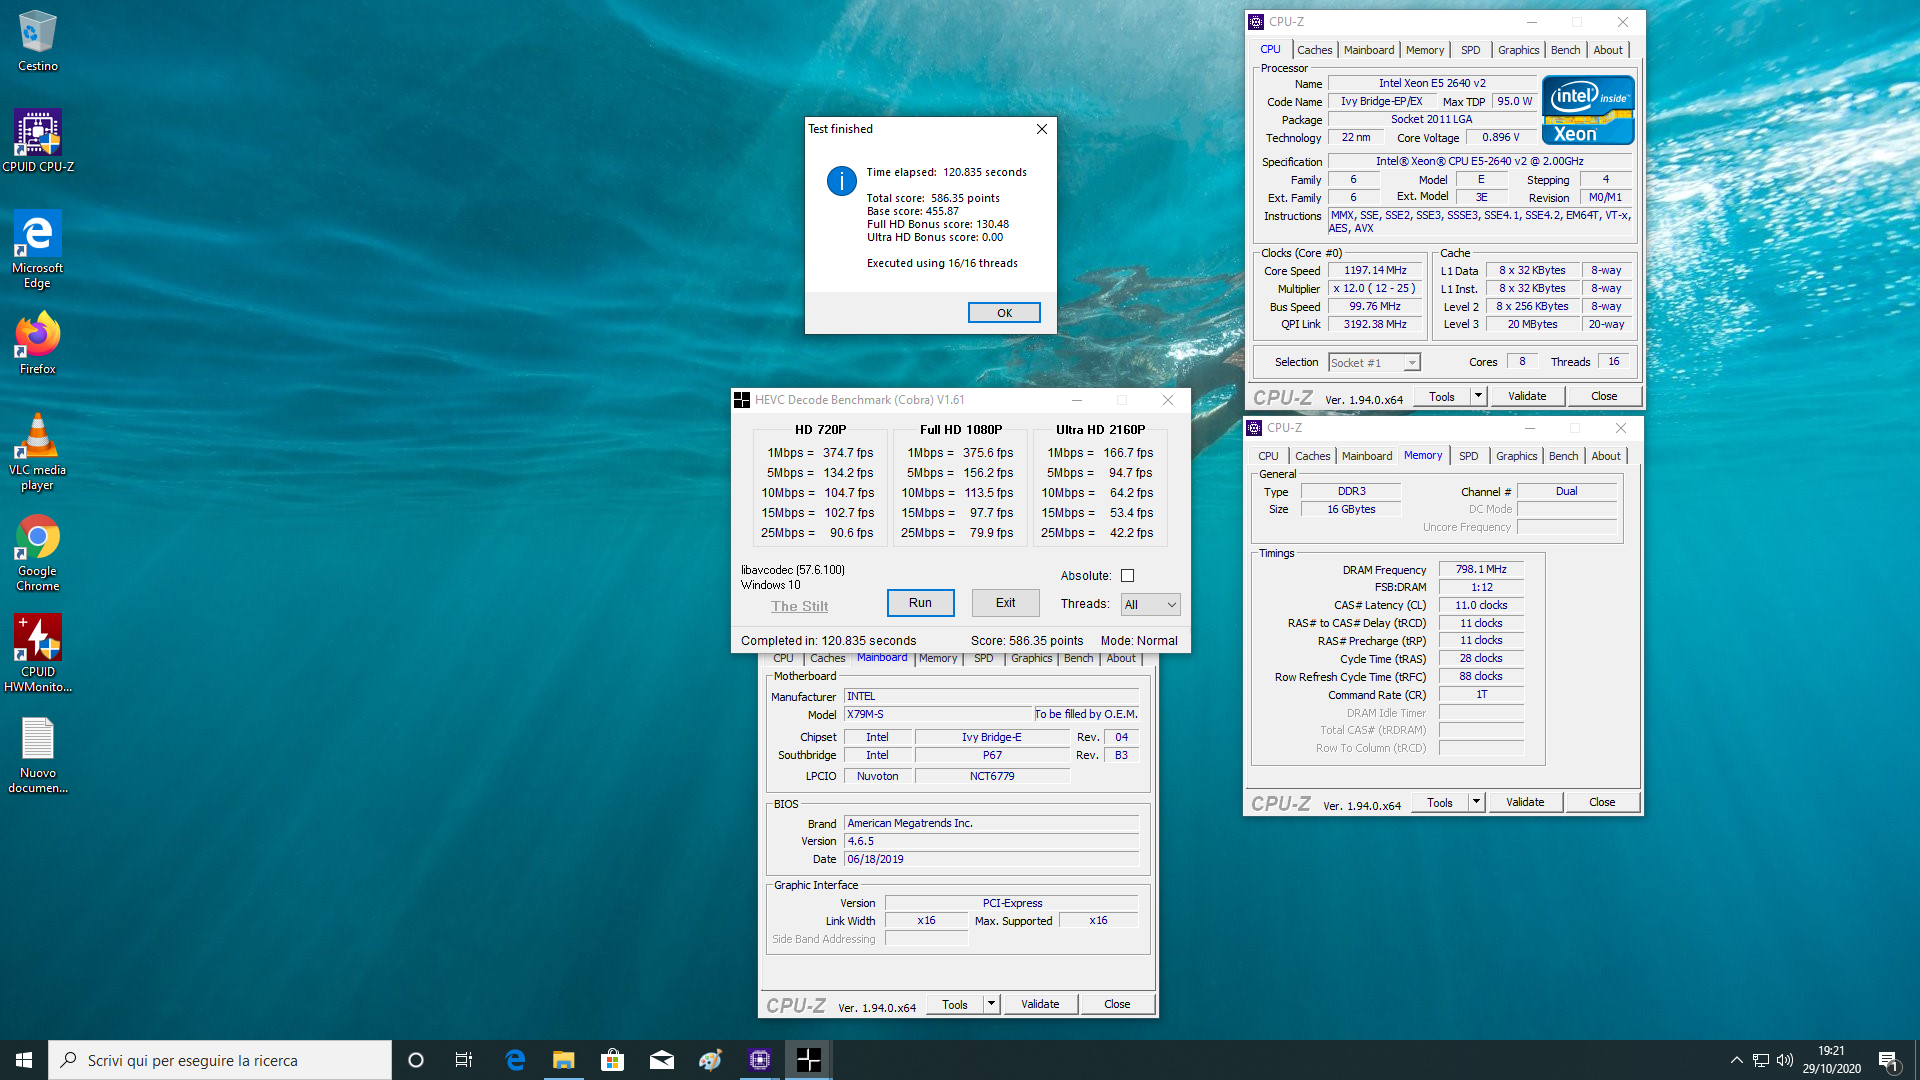The image size is (1920, 1080).
Task: Open the Cestino recycle bin icon
Action: click(38, 40)
